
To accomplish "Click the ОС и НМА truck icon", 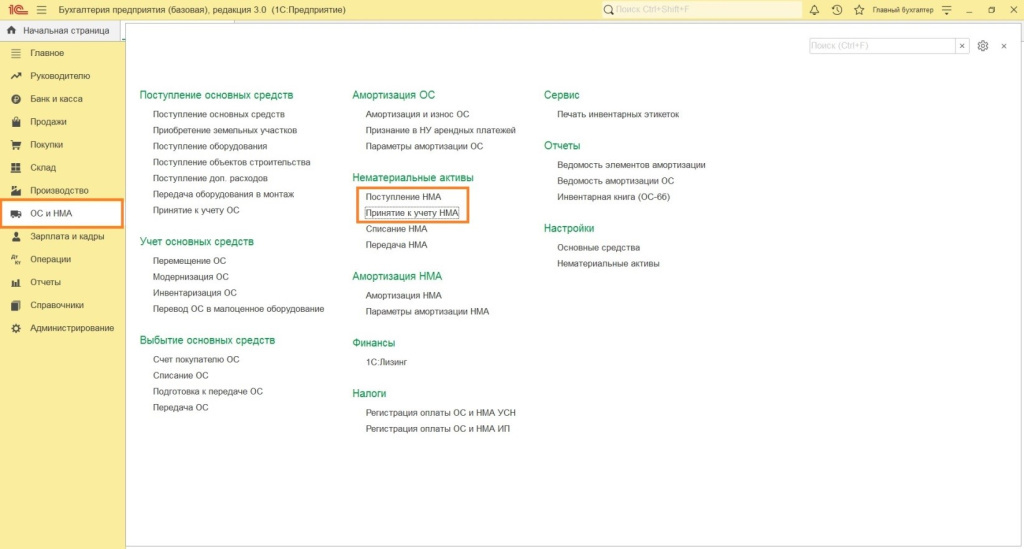I will tap(16, 213).
